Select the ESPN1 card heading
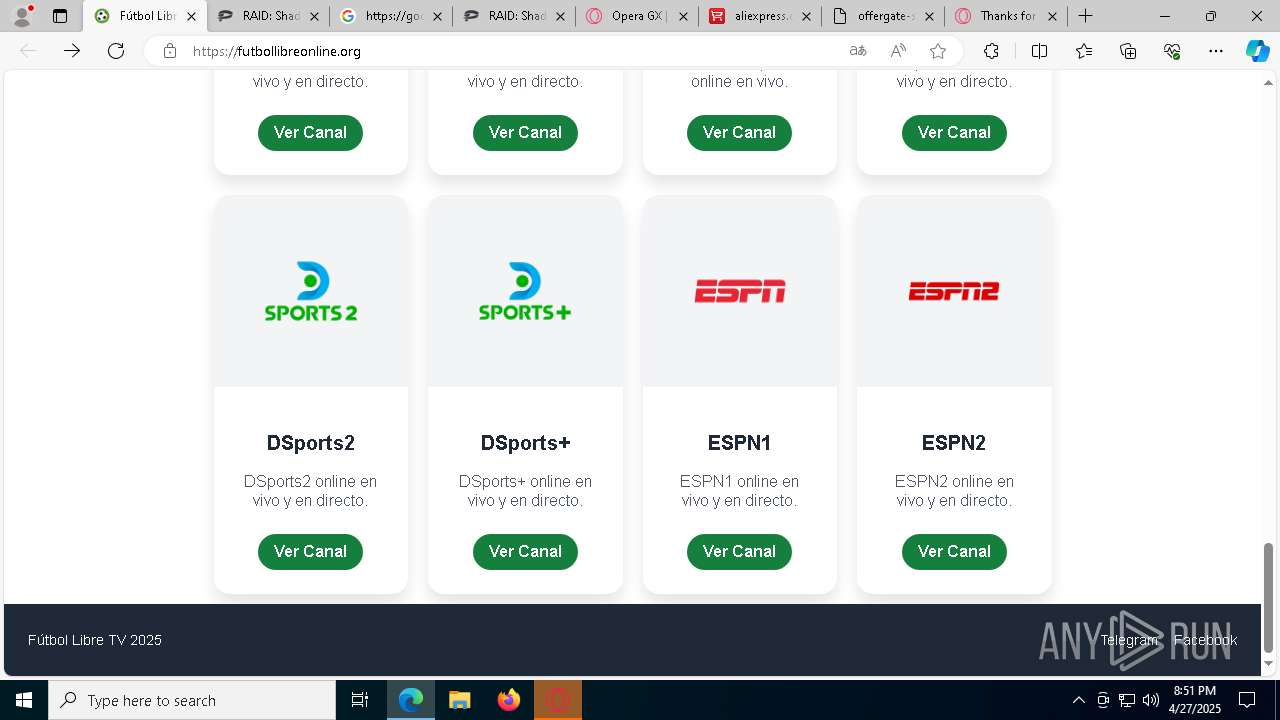 [739, 443]
